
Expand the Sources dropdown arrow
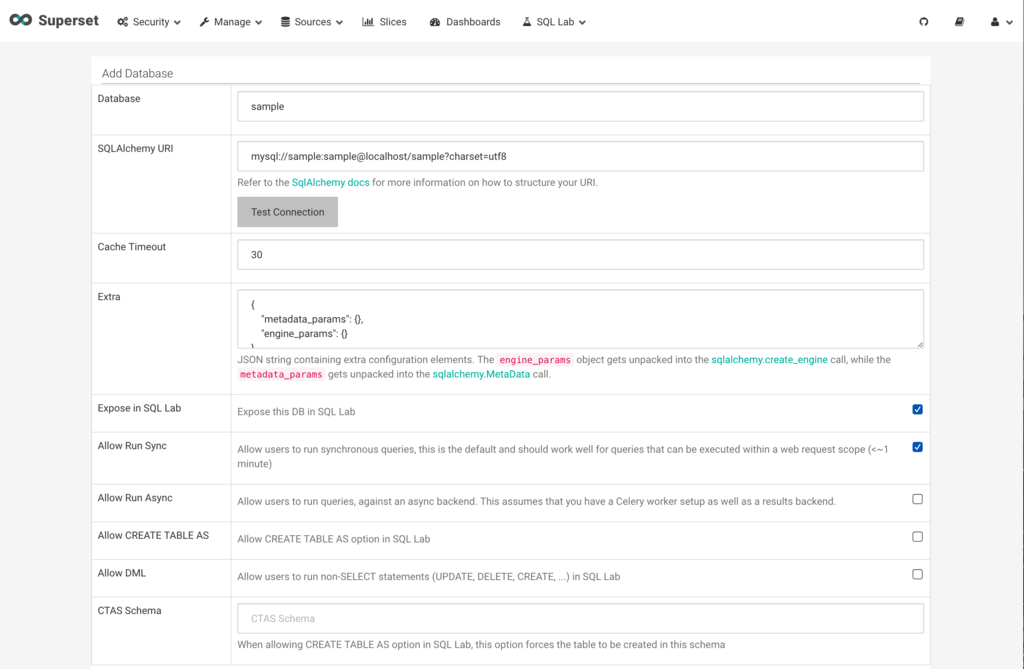[x=339, y=23]
